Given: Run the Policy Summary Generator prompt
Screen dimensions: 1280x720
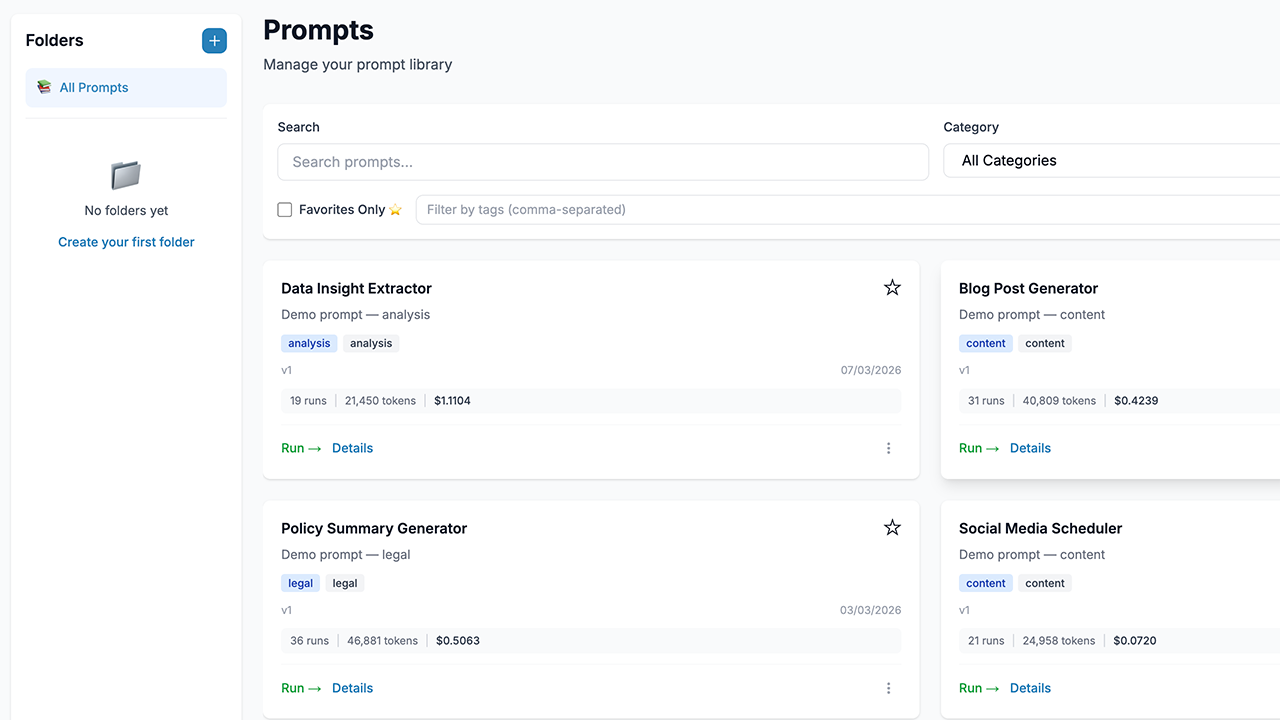Looking at the screenshot, I should click(301, 688).
